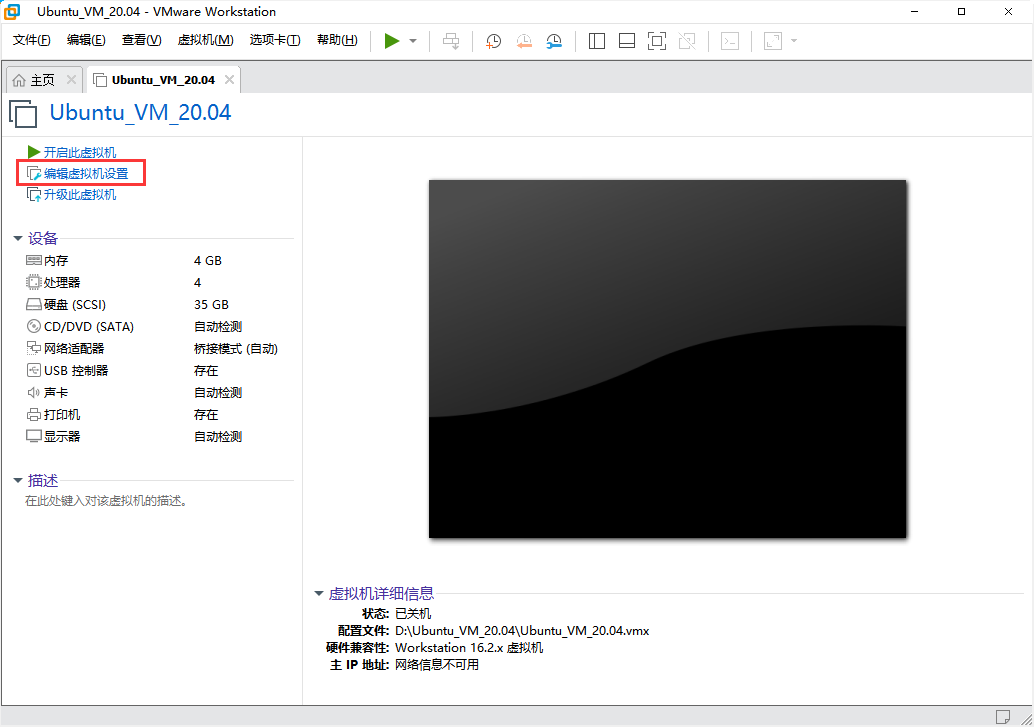The width and height of the screenshot is (1034, 727).
Task: Click the revert to snapshot toolbar icon
Action: point(524,41)
